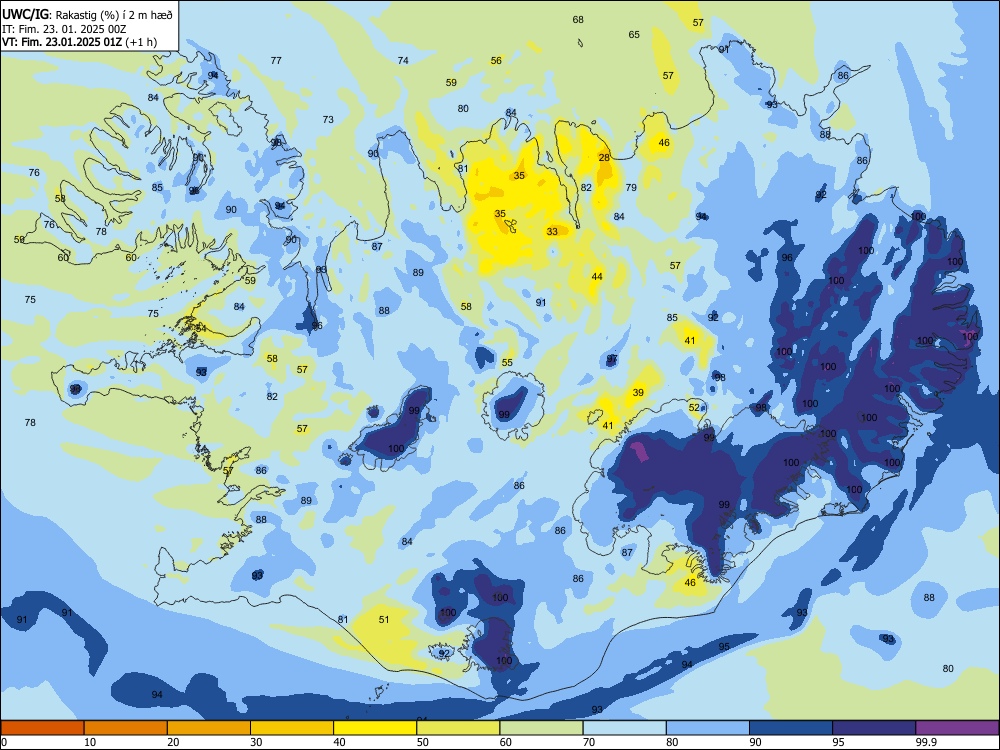Select the 95–99.9 navy legend swatch
1000x750 pixels.
pos(874,728)
